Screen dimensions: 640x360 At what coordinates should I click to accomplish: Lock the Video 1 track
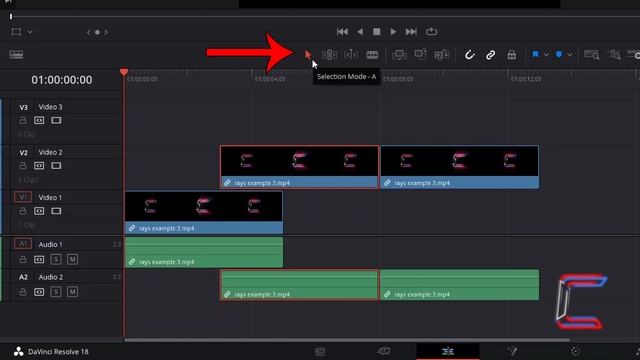[x=23, y=211]
